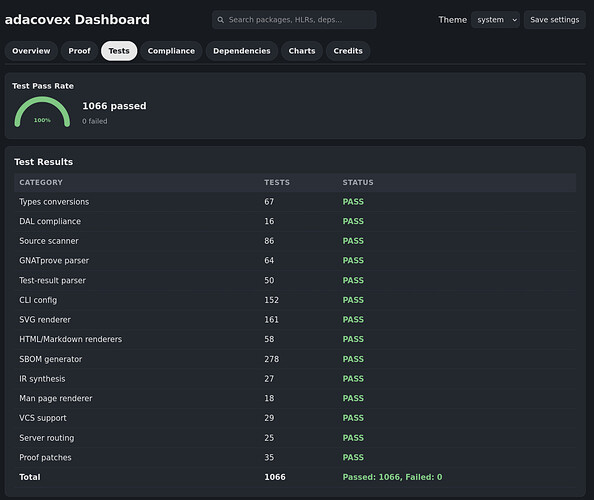
Task: Switch to the Charts tab
Action: [302, 51]
